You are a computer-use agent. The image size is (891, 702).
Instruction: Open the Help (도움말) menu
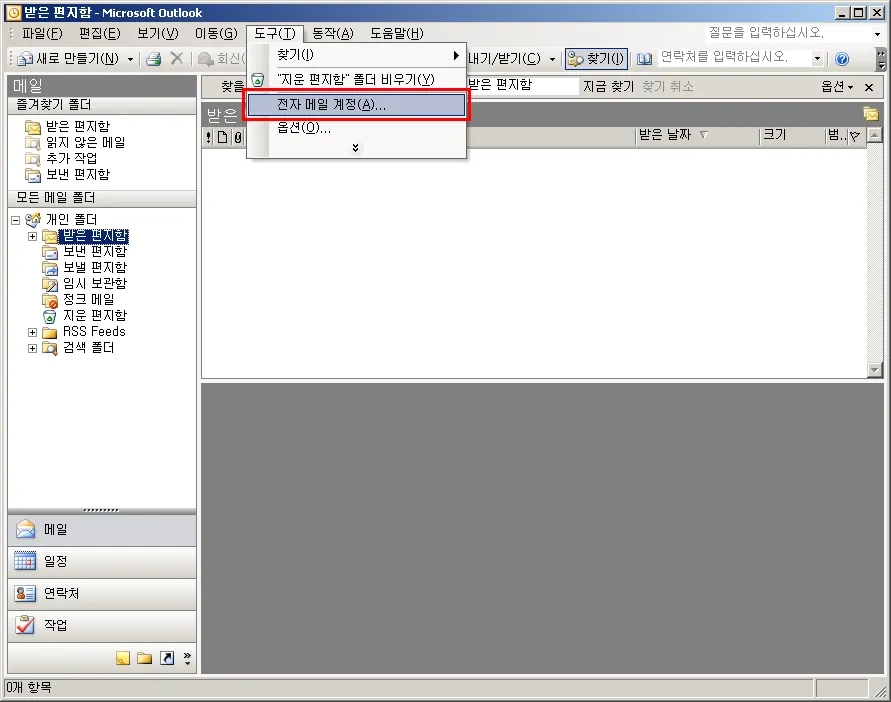[397, 34]
